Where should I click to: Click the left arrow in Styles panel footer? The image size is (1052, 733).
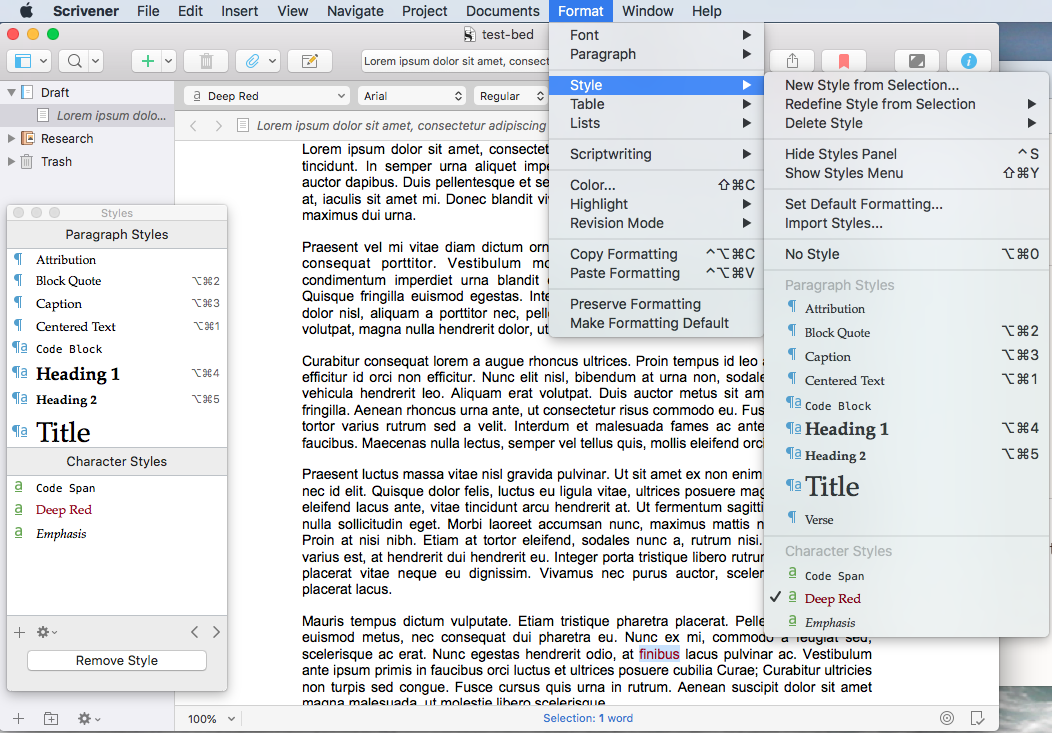pyautogui.click(x=195, y=632)
